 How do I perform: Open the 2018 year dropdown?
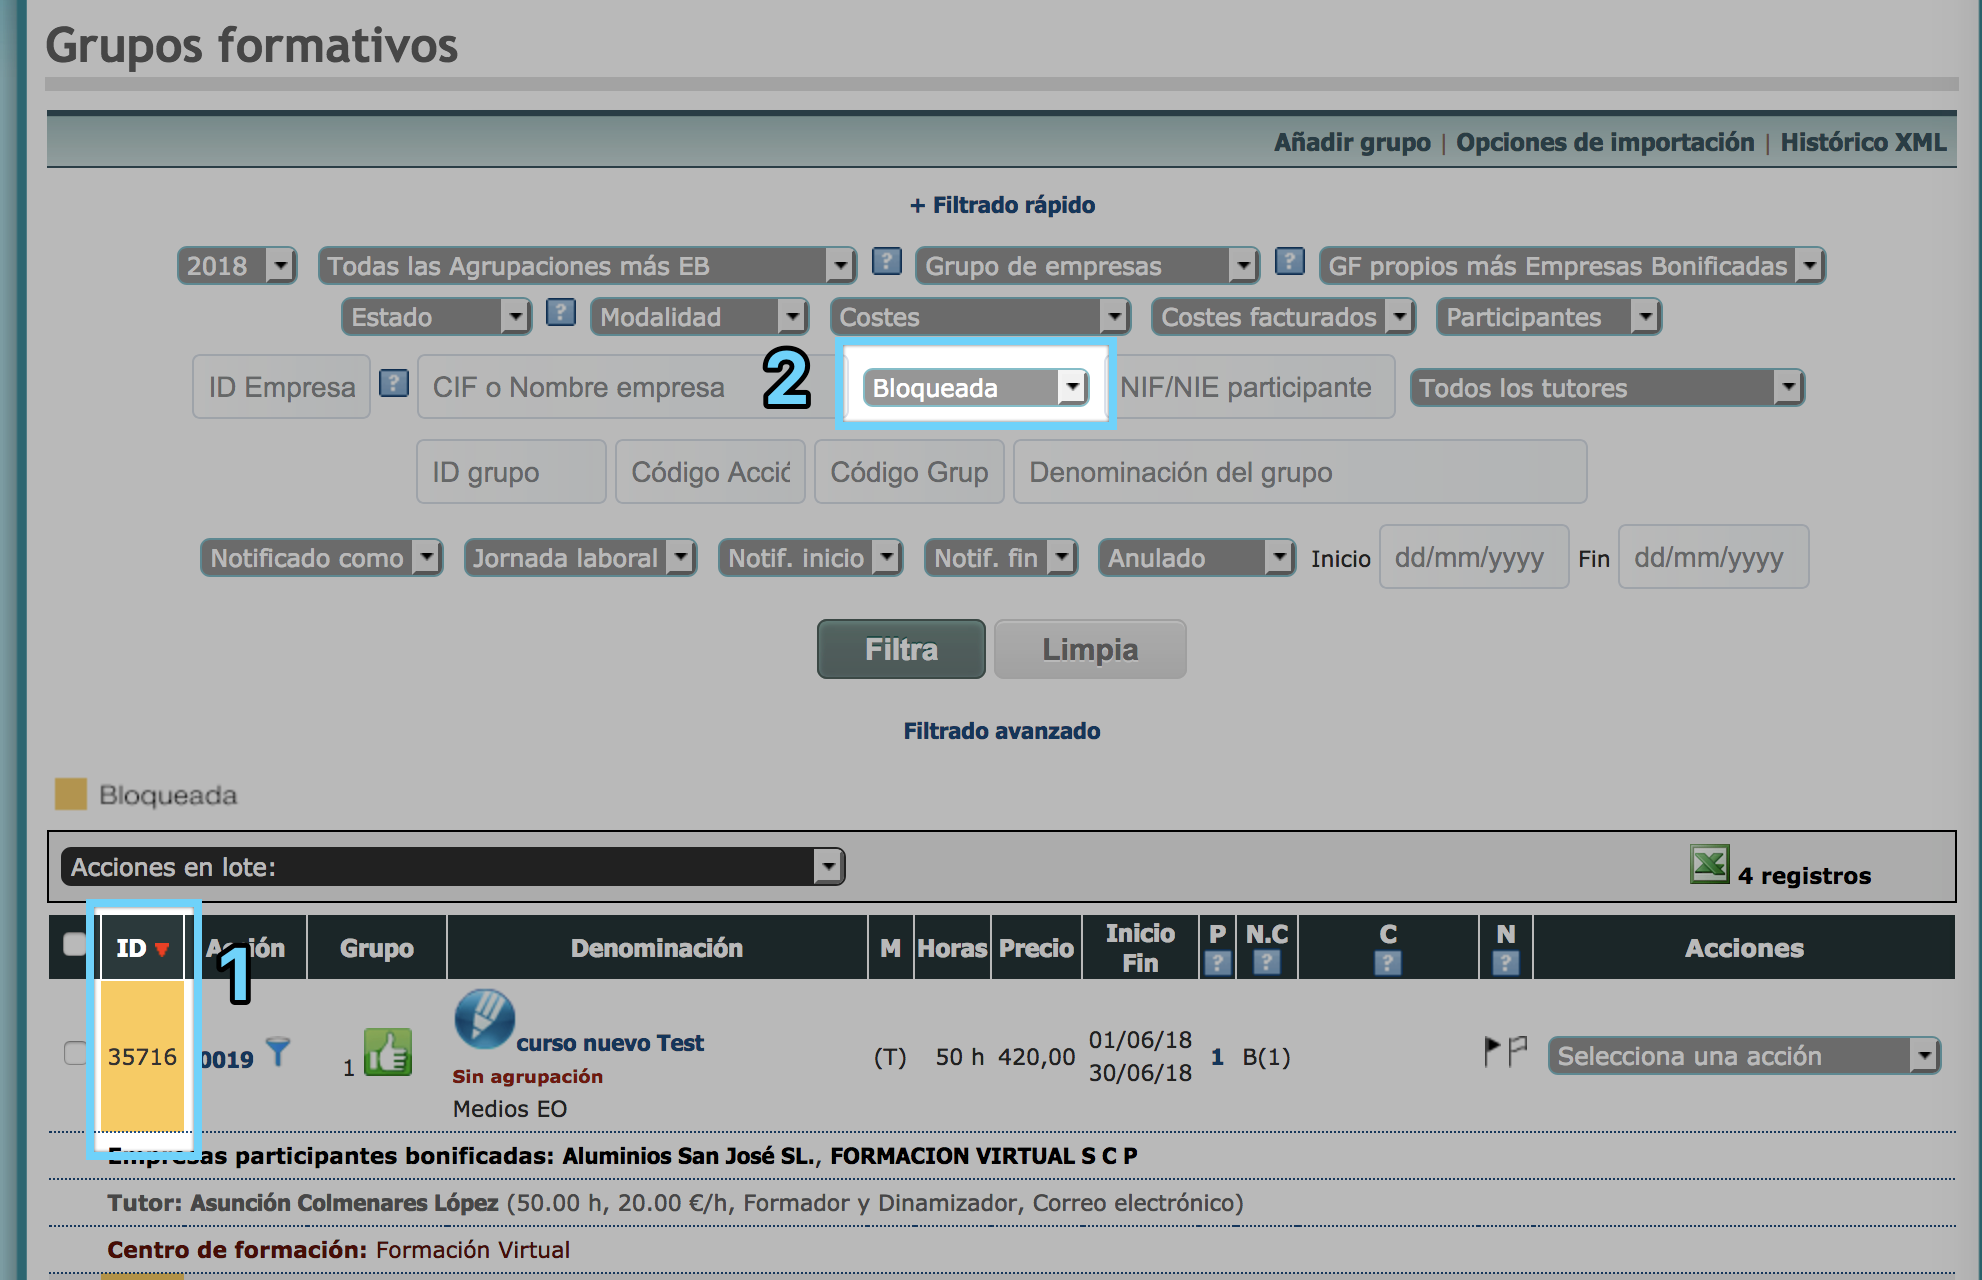(x=237, y=266)
